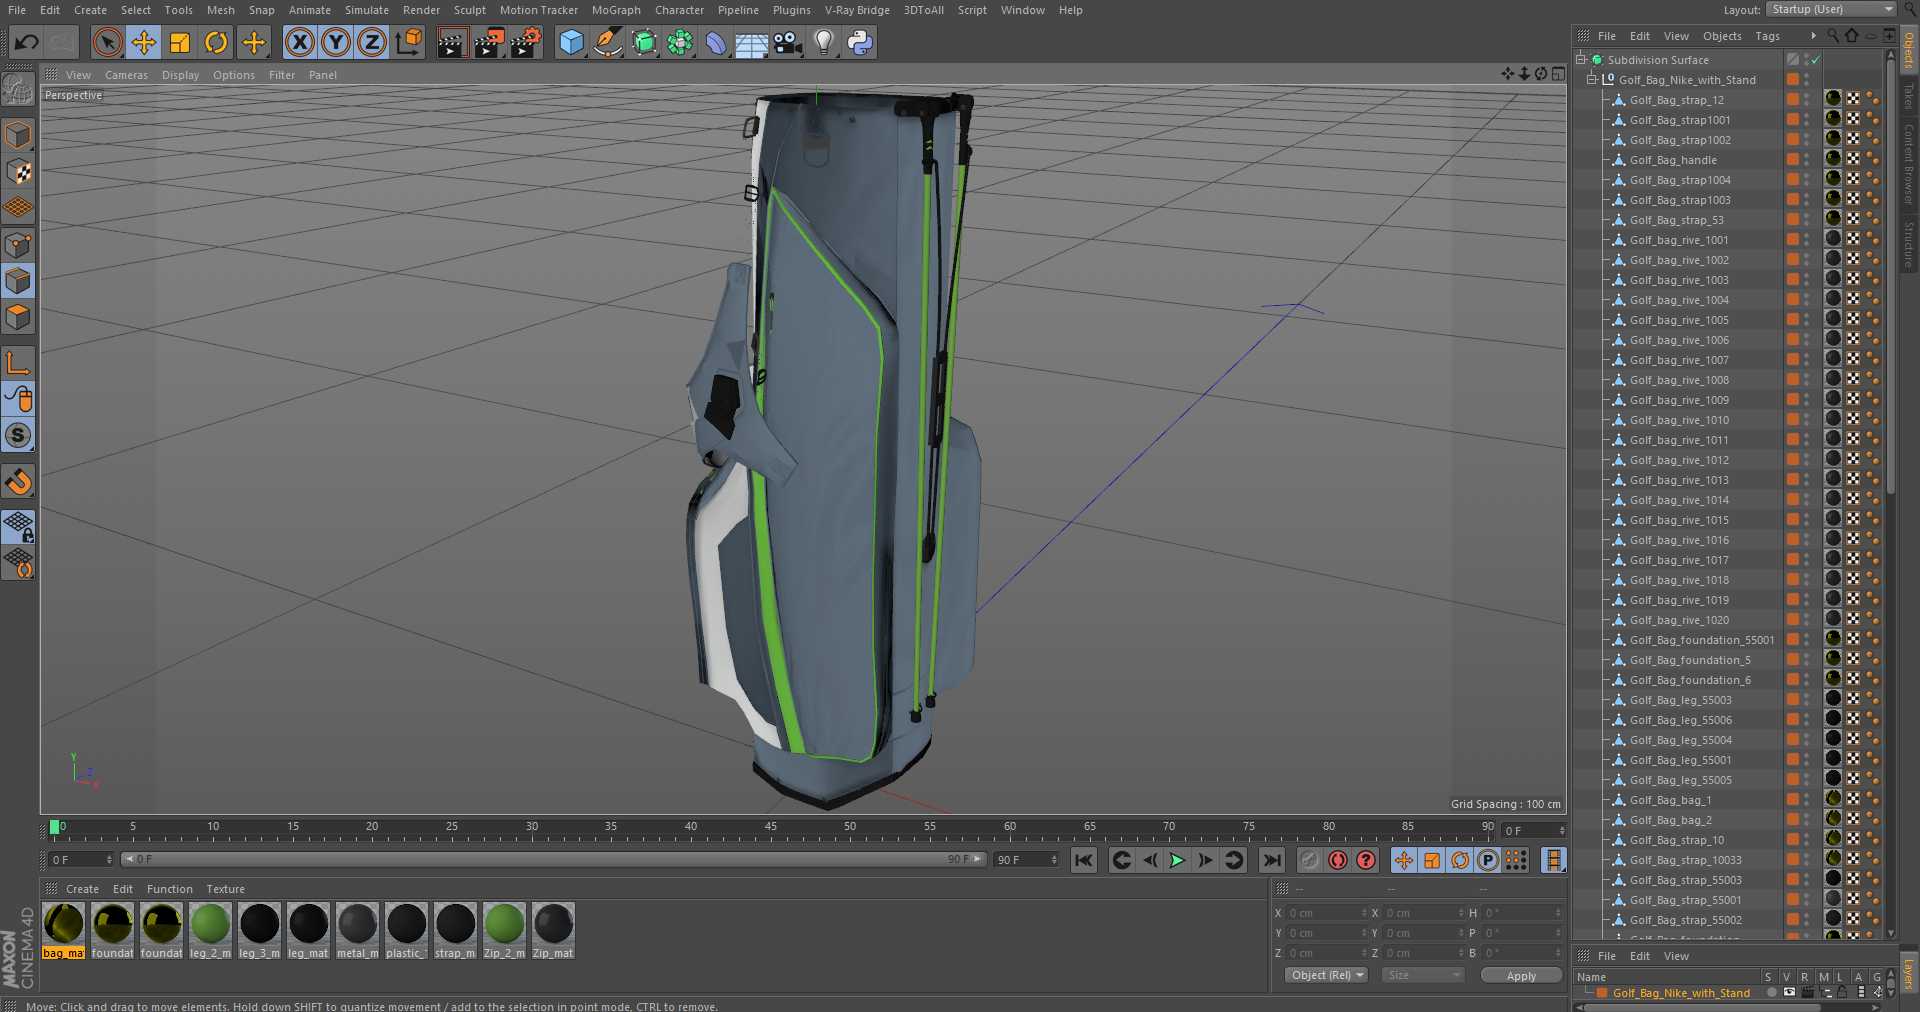This screenshot has height=1012, width=1920.
Task: Click material tag of Golf_bag_rive_1001
Action: pos(1833,239)
